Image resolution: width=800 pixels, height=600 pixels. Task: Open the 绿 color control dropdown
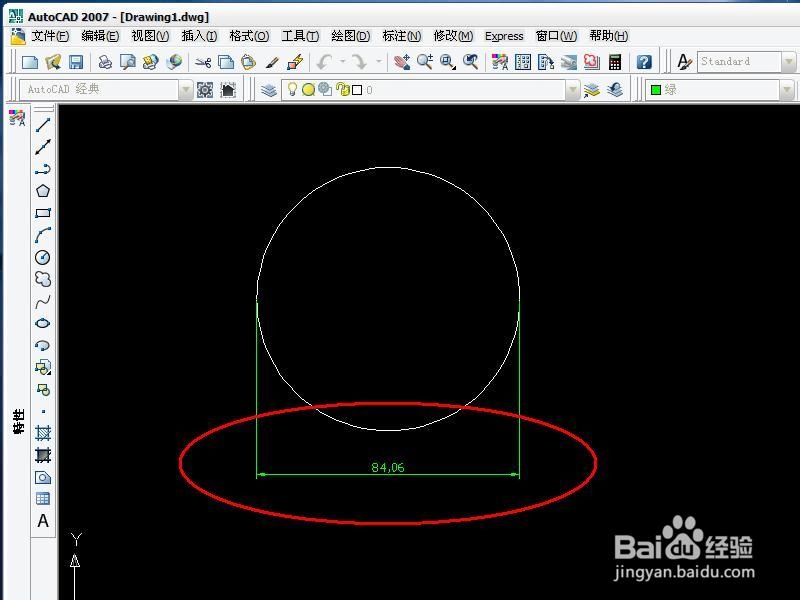click(x=789, y=90)
